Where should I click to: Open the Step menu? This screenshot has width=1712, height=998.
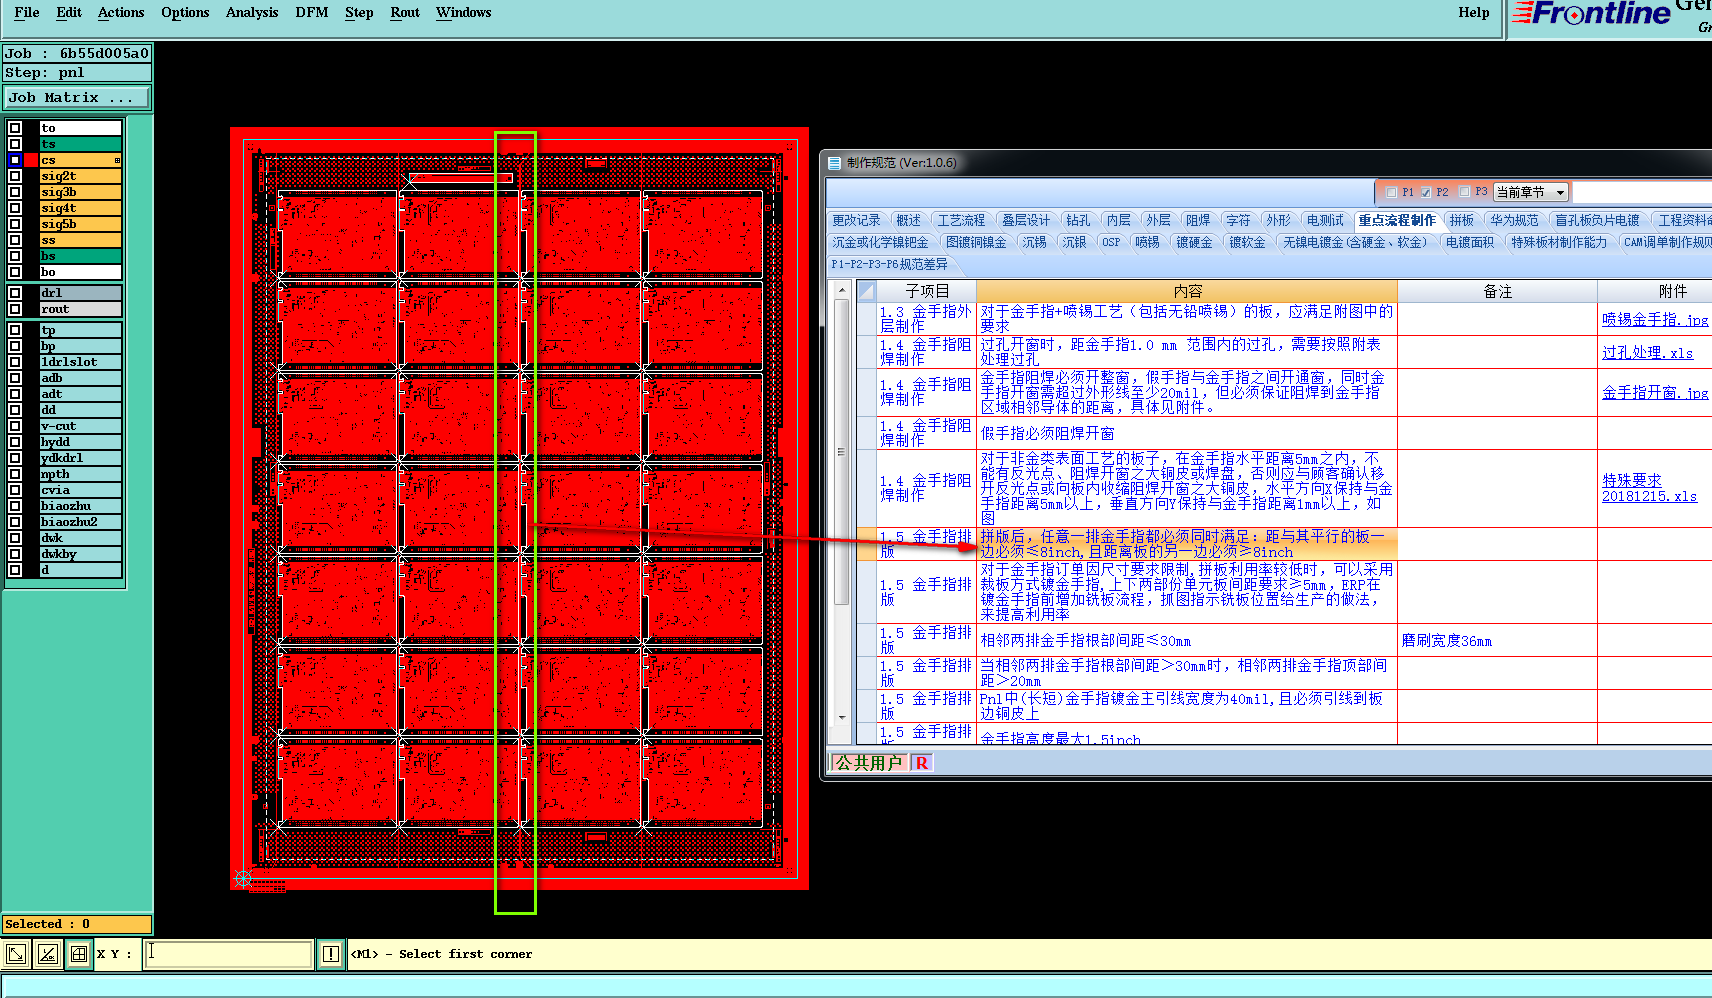coord(359,13)
